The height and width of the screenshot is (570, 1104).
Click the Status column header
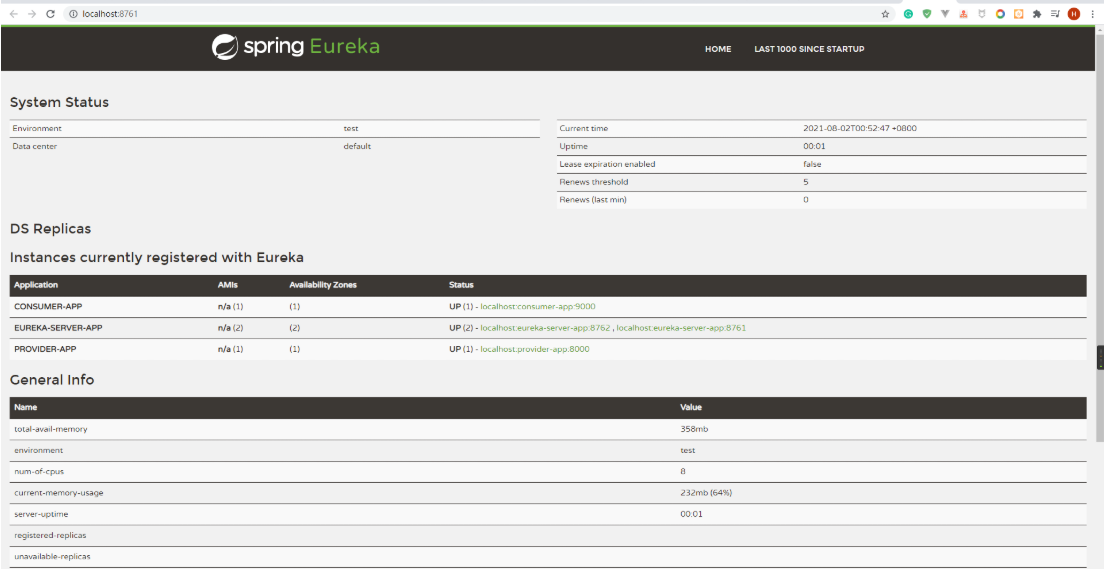[x=461, y=285]
